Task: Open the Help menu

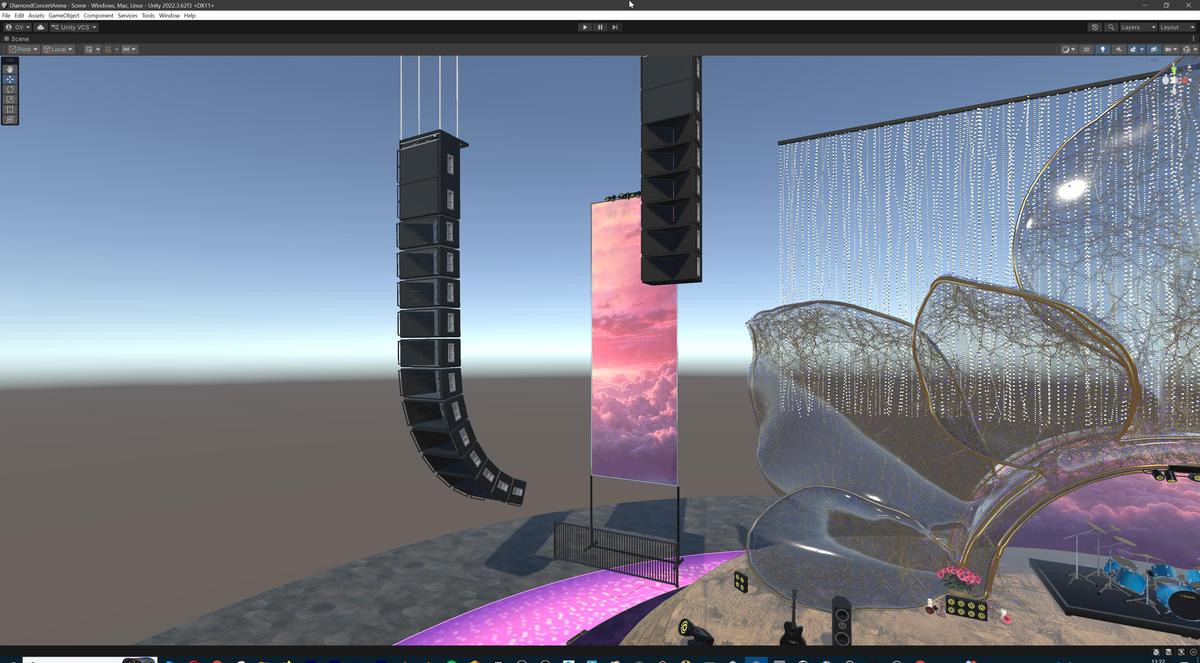Action: [190, 16]
